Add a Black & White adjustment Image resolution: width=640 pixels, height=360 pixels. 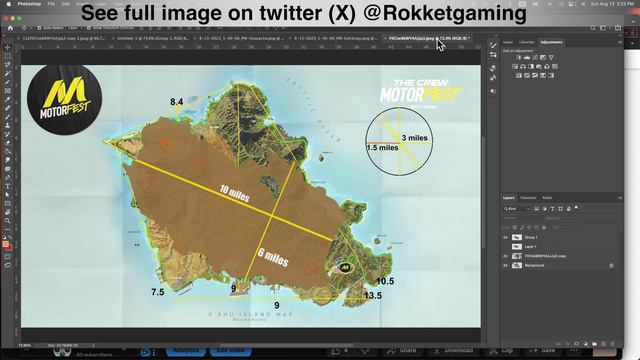click(531, 67)
